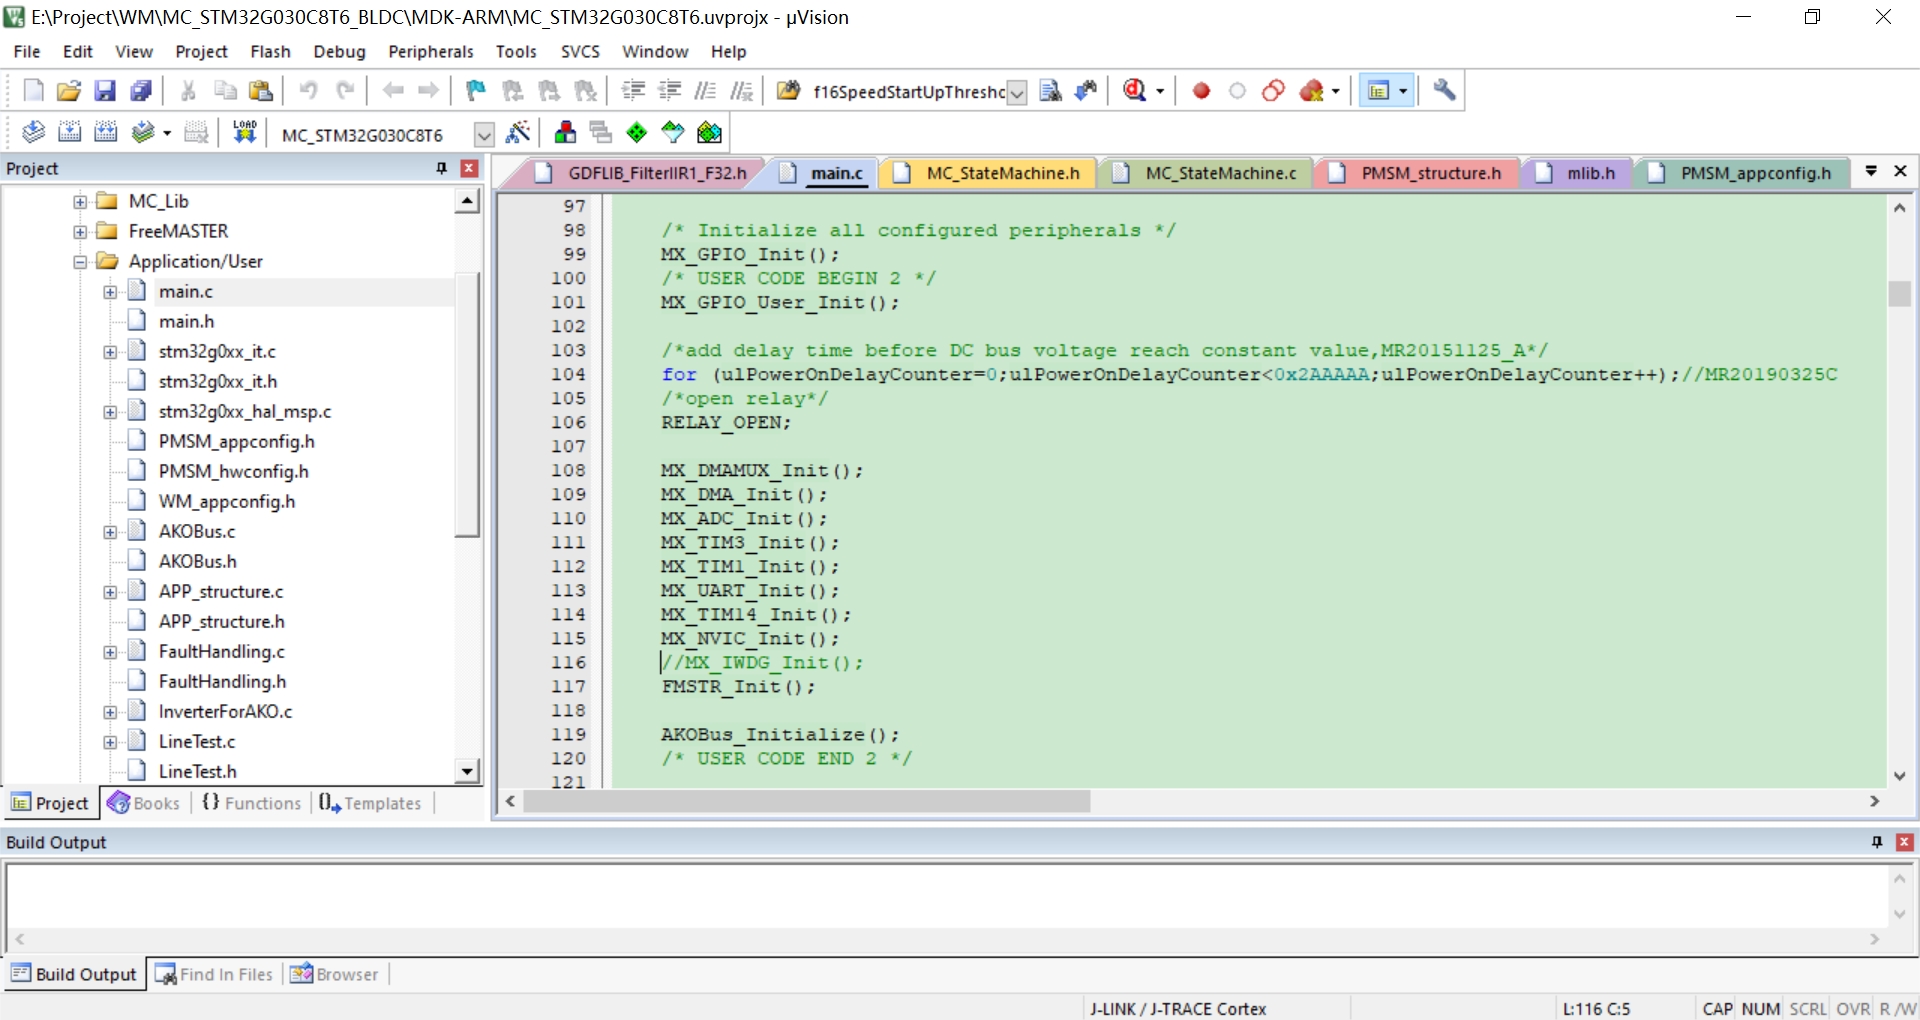
Task: Click the incremental find icon
Action: 1086,91
